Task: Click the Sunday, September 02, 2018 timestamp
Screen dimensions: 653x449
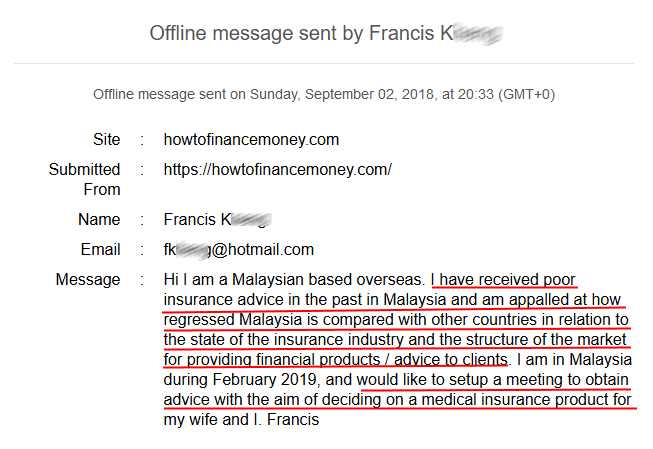Action: pos(331,94)
